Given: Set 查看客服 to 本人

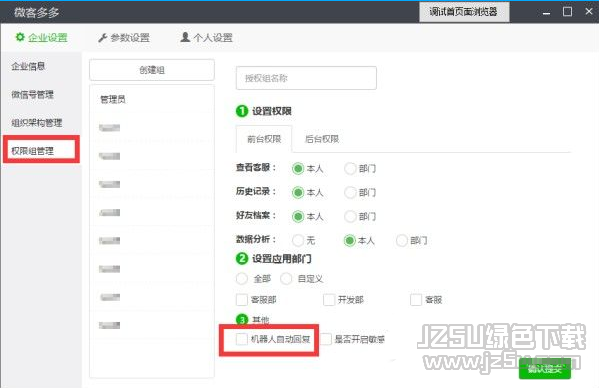Looking at the screenshot, I should (298, 168).
